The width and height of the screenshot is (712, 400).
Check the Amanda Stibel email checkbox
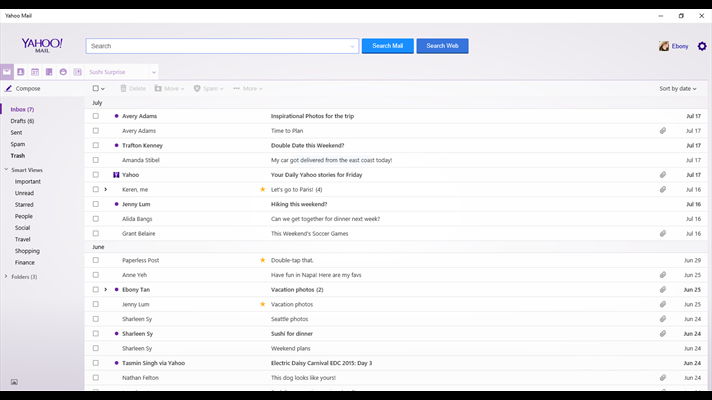pos(95,160)
